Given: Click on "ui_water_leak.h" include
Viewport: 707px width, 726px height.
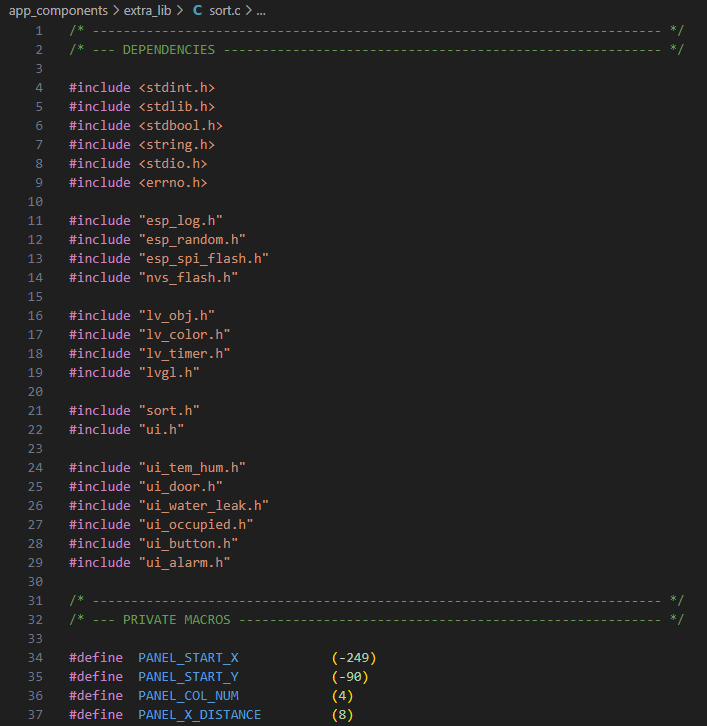Looking at the screenshot, I should pos(204,506).
